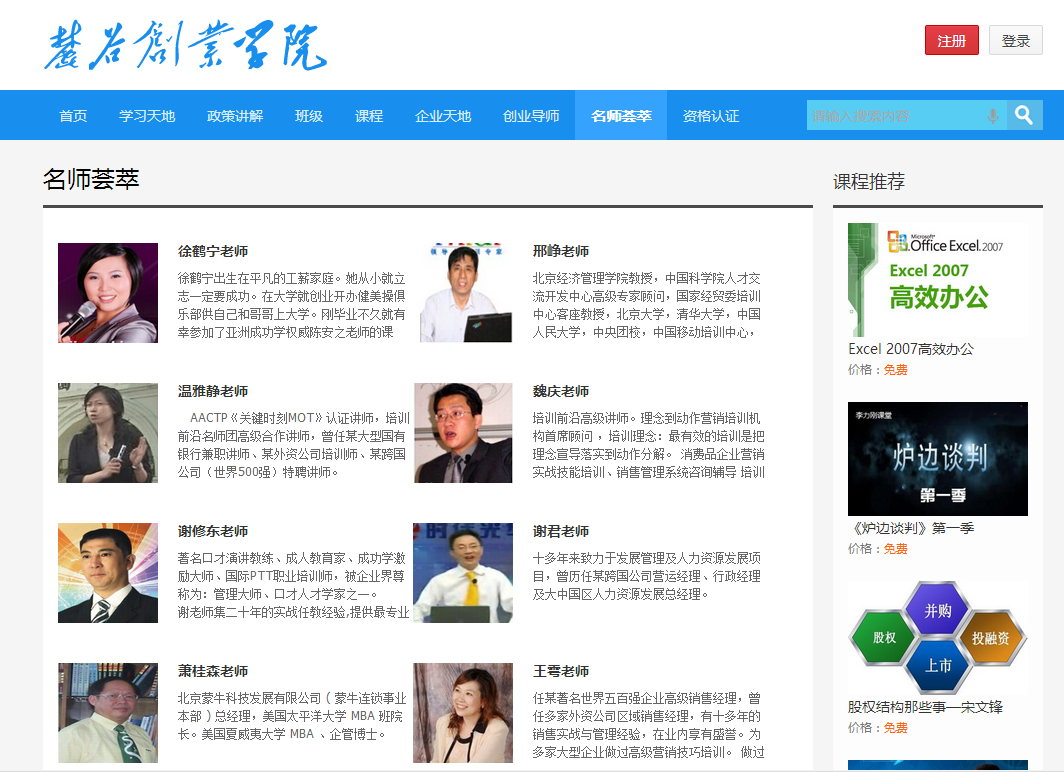Image resolution: width=1064 pixels, height=772 pixels.
Task: Open 学习天地 navigation item
Action: (x=147, y=116)
